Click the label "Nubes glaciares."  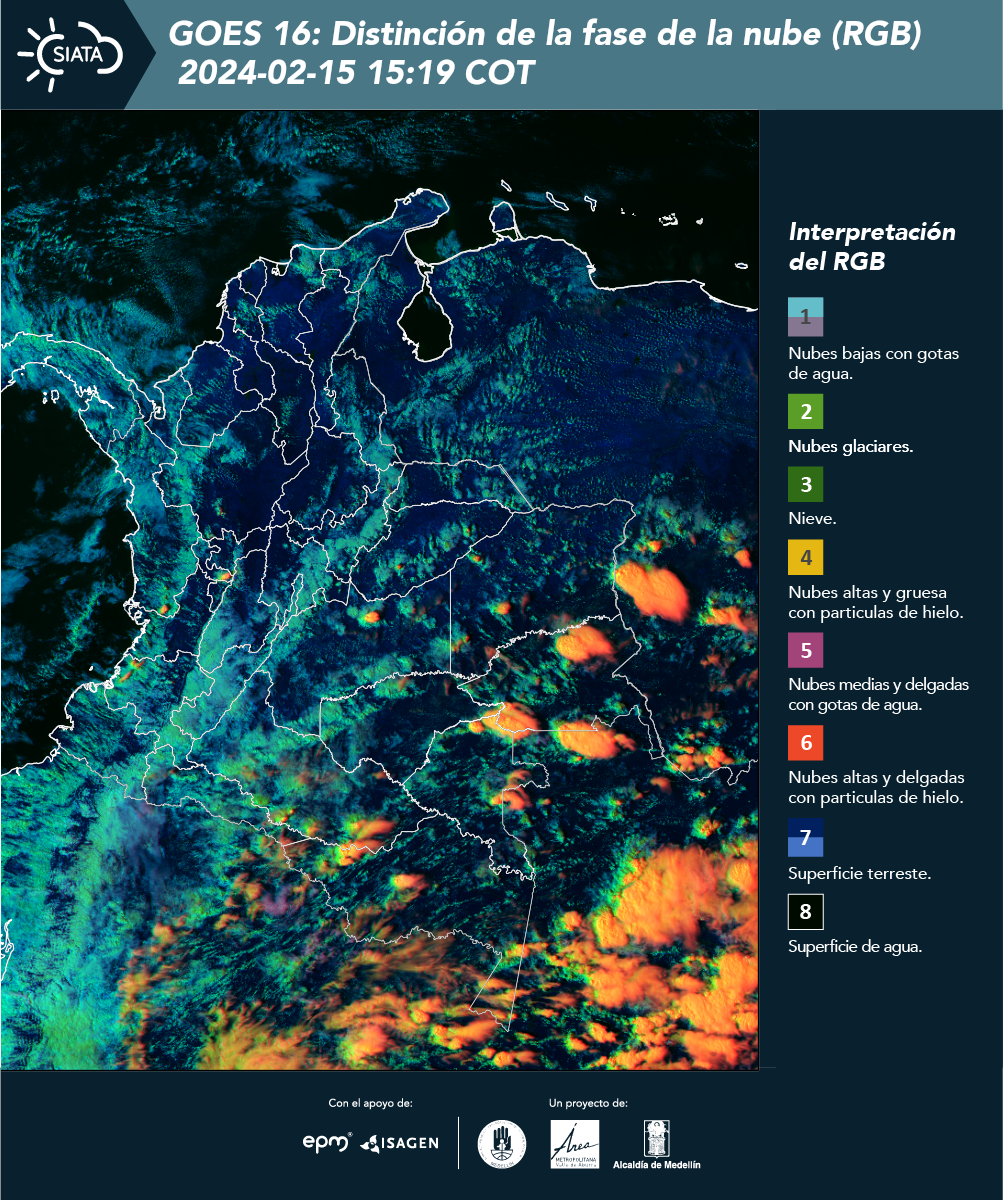click(850, 447)
